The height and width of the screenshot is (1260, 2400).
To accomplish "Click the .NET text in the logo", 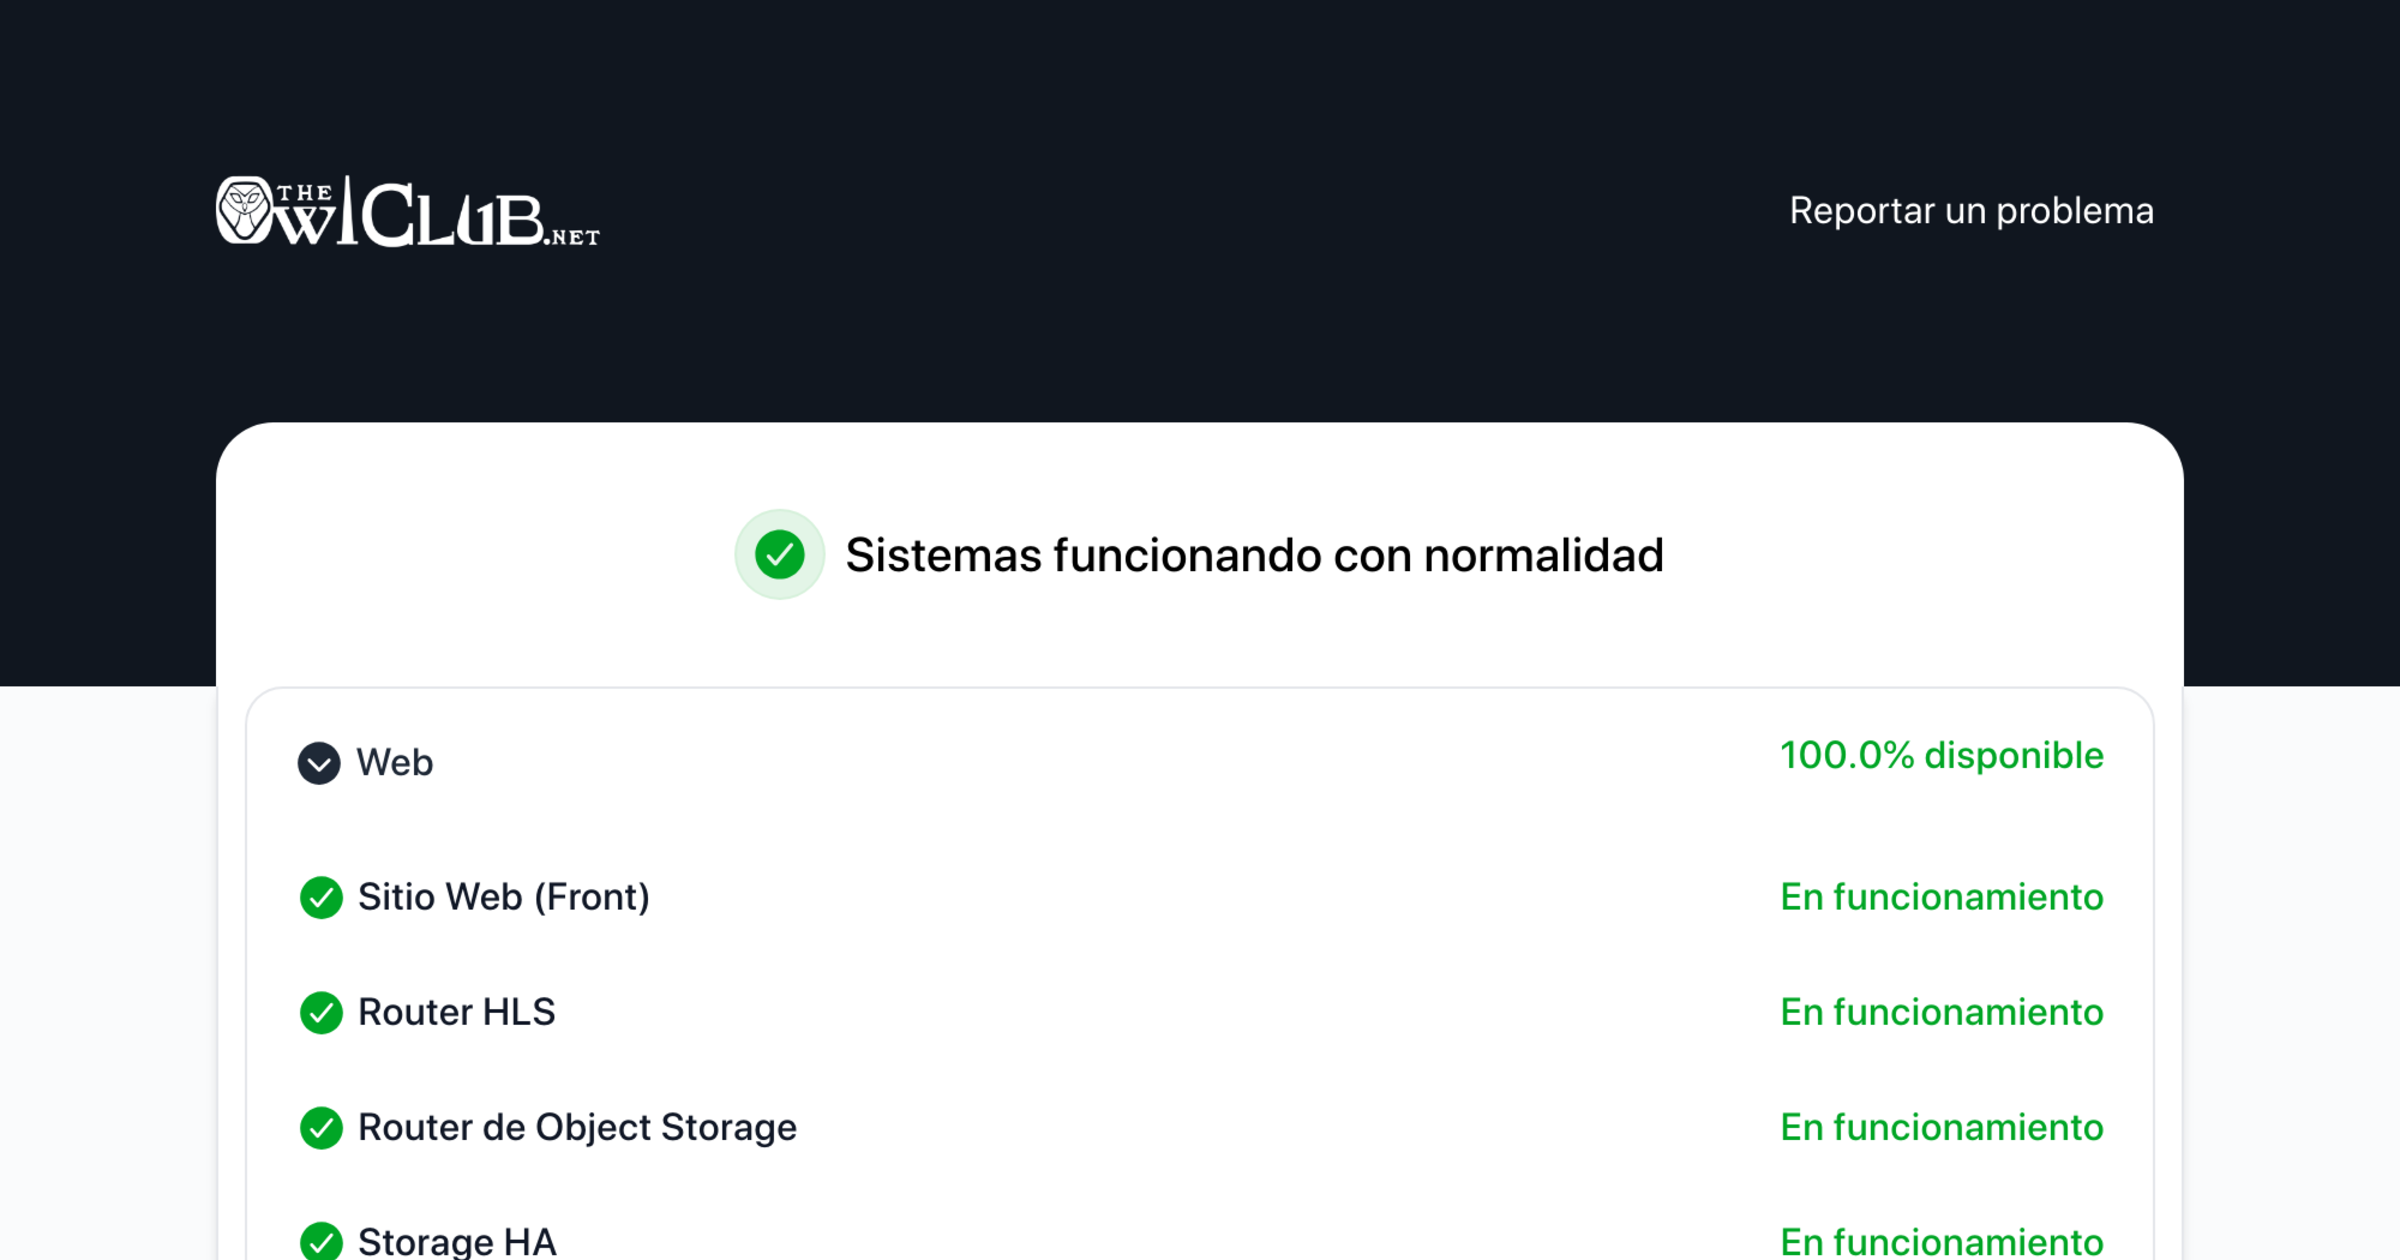I will coord(573,237).
